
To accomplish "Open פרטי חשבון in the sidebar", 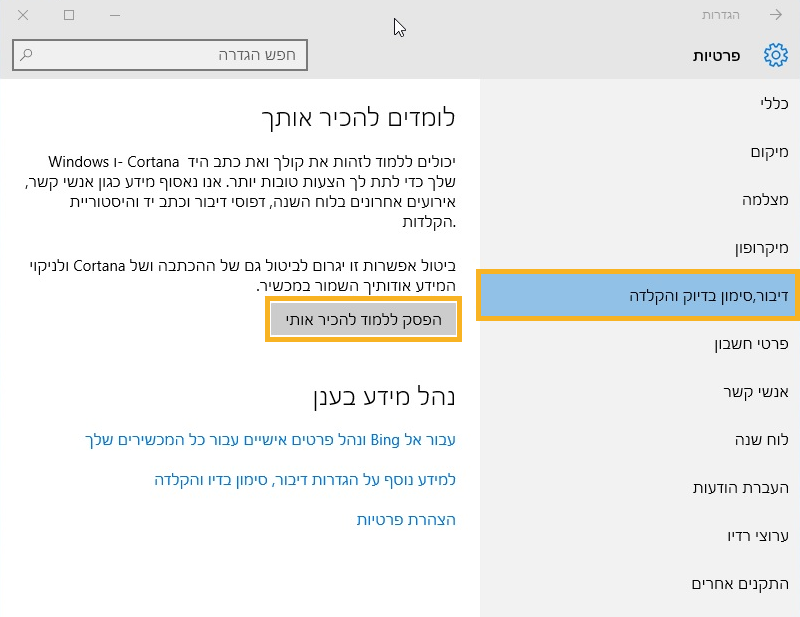I will pos(751,344).
